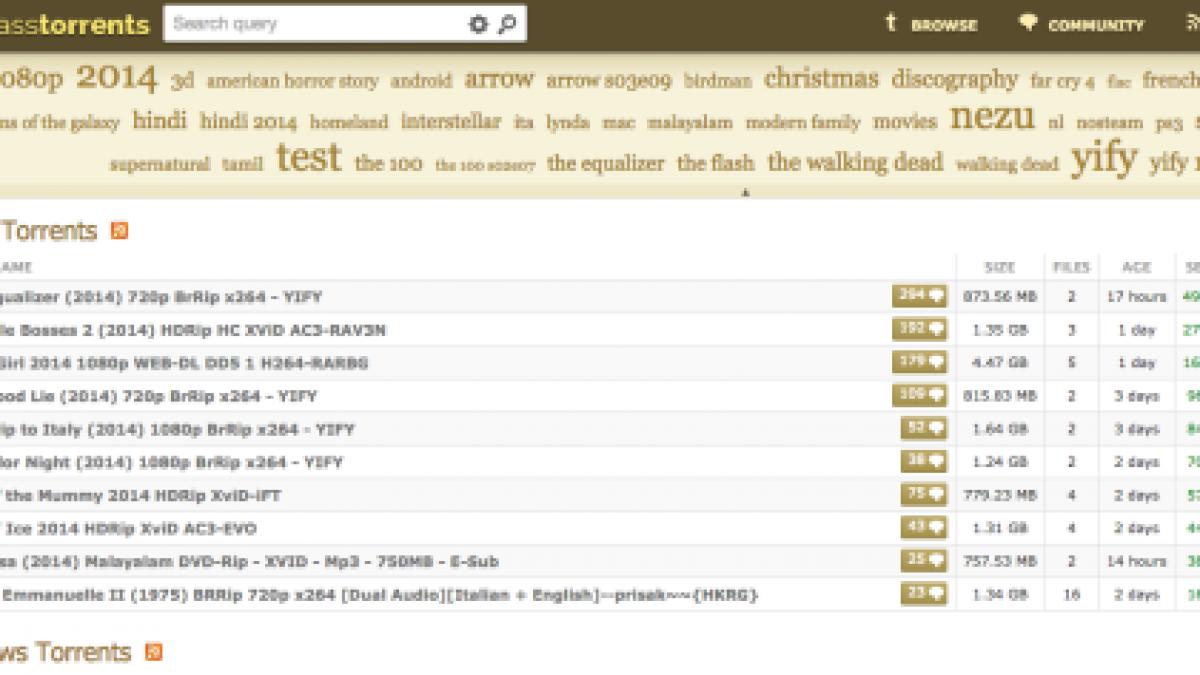The width and height of the screenshot is (1200, 675).
Task: Select the 'nezu' tag
Action: coord(992,117)
